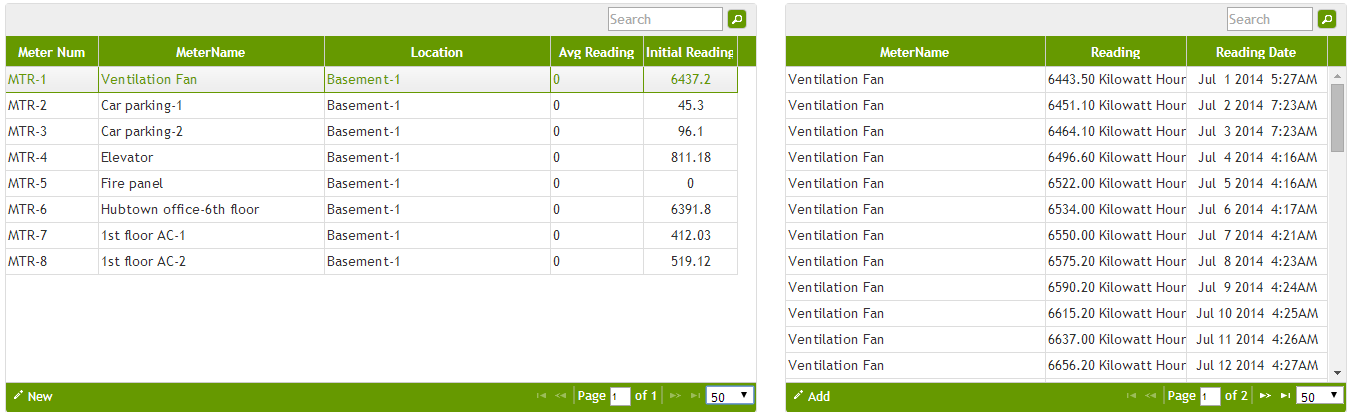Go to next page of readings
This screenshot has width=1353, height=412.
click(1265, 396)
